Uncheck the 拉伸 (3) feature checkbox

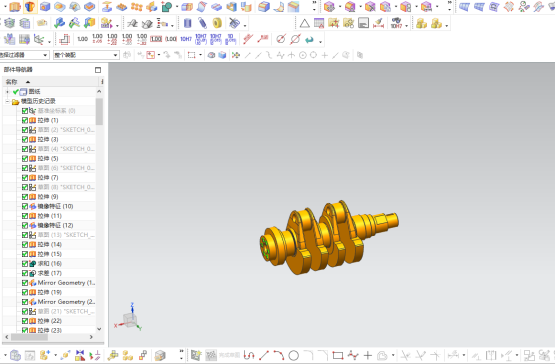point(25,140)
